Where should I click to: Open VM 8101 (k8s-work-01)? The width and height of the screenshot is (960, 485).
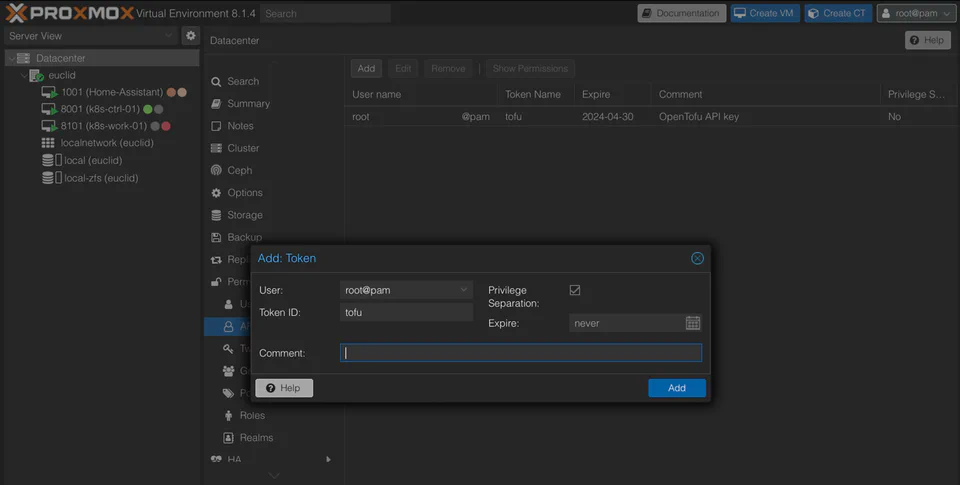click(104, 126)
